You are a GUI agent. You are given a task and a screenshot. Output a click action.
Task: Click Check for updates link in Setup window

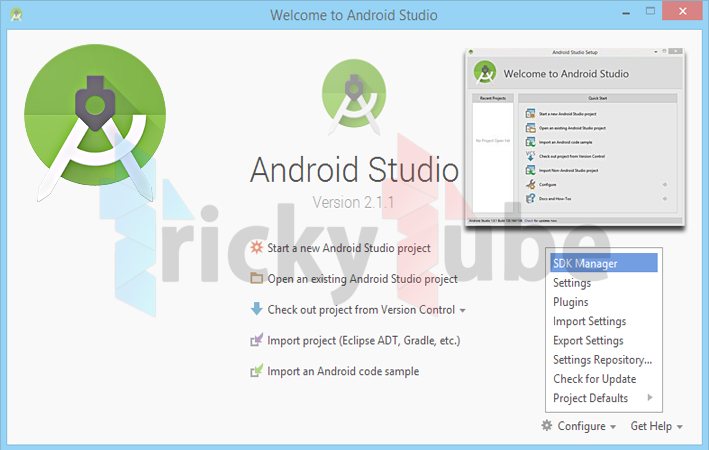point(540,221)
